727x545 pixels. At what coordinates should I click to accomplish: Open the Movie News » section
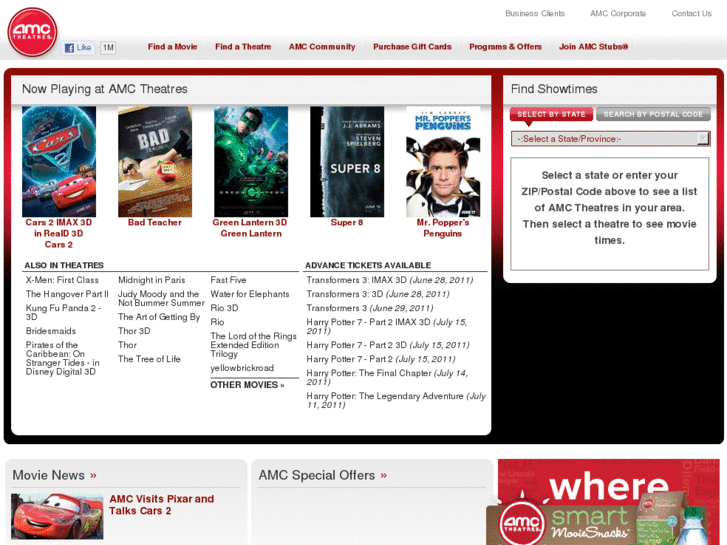55,475
